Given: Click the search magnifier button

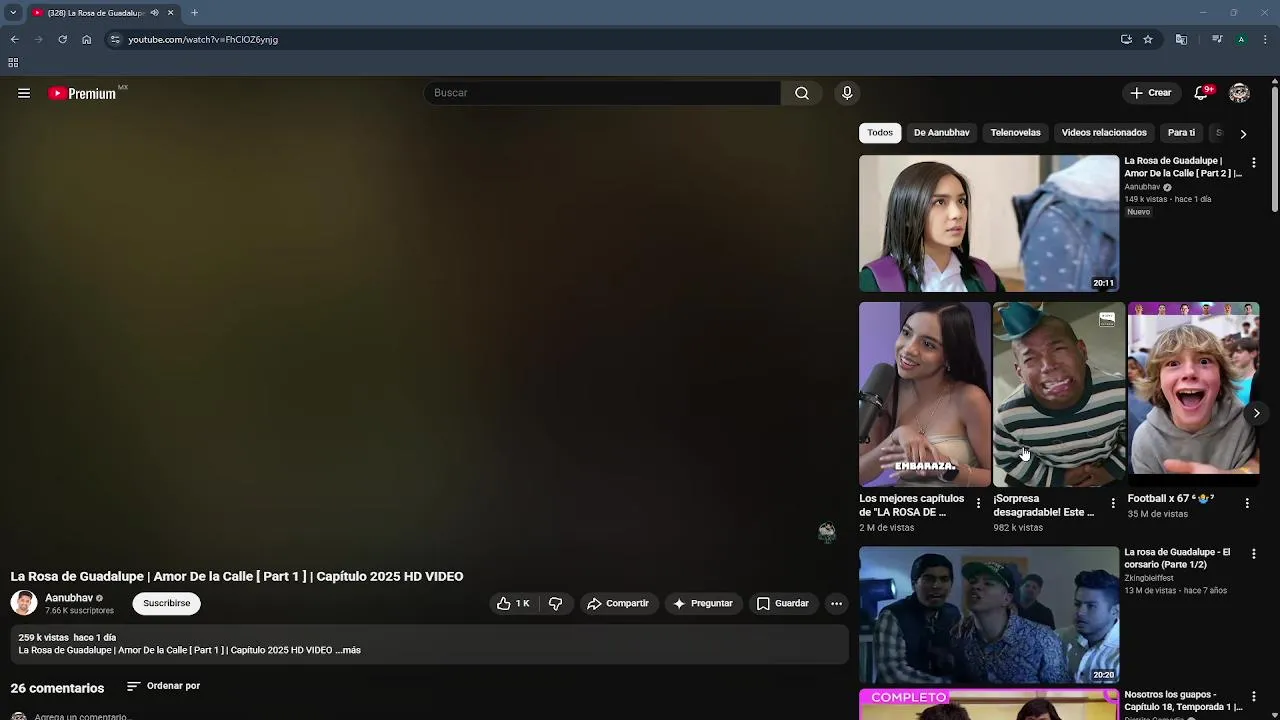Looking at the screenshot, I should [x=802, y=93].
